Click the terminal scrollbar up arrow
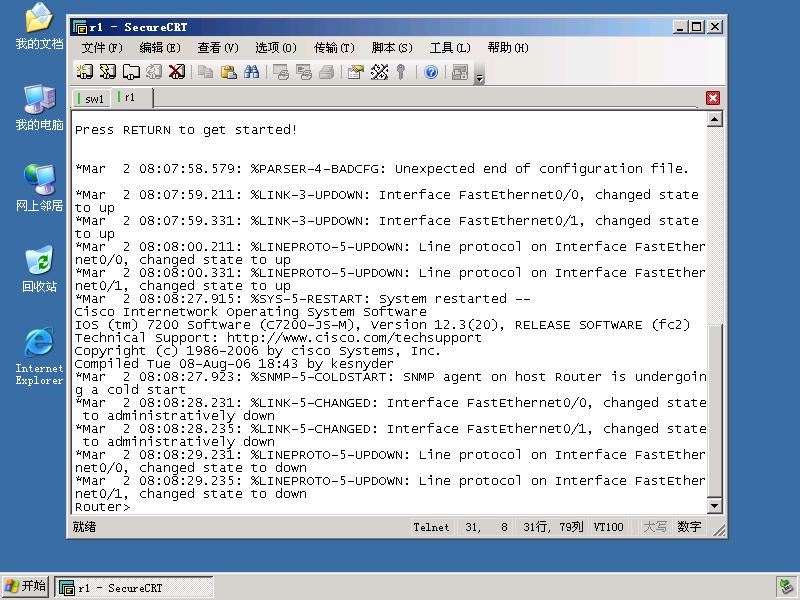Viewport: 800px width, 600px height. click(x=714, y=119)
